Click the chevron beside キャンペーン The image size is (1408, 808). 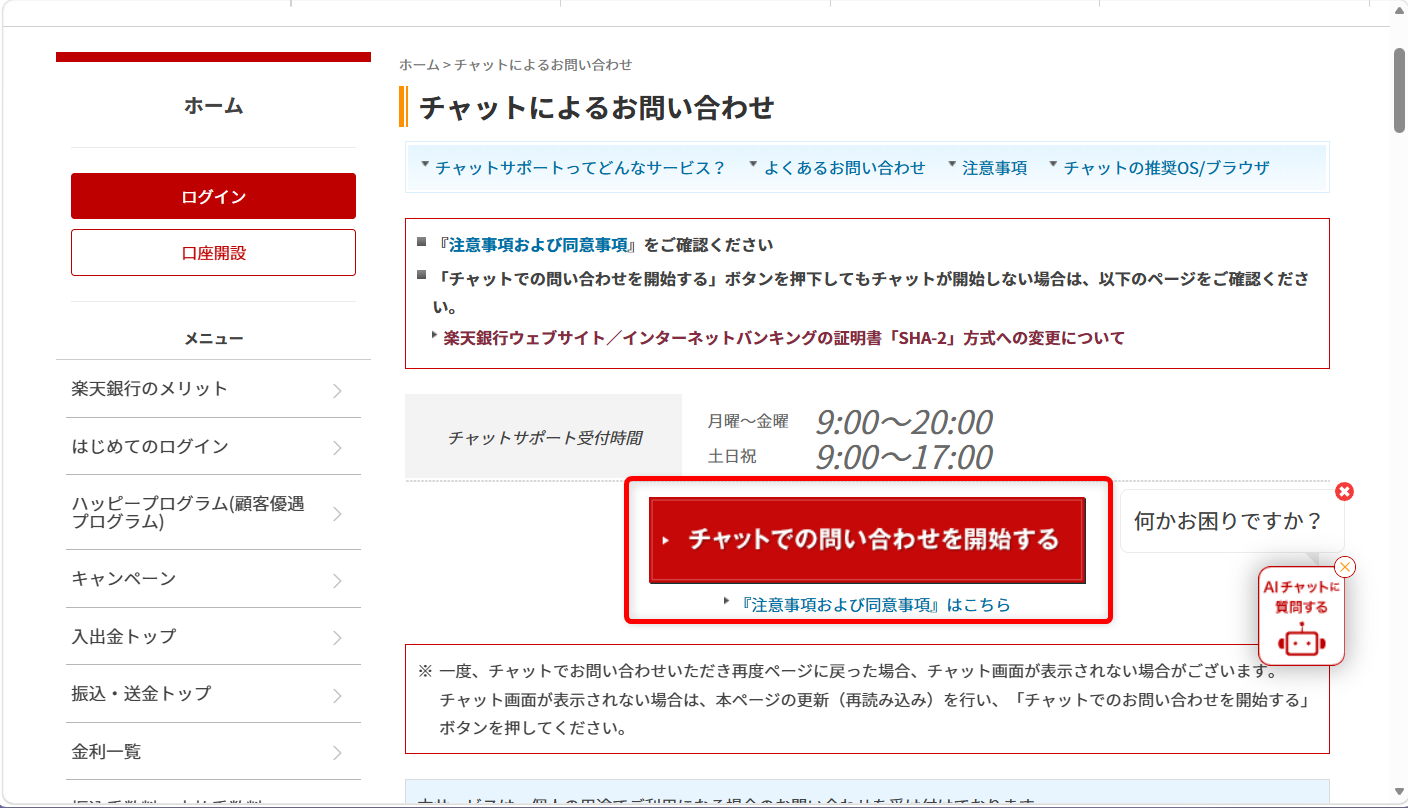pyautogui.click(x=338, y=580)
